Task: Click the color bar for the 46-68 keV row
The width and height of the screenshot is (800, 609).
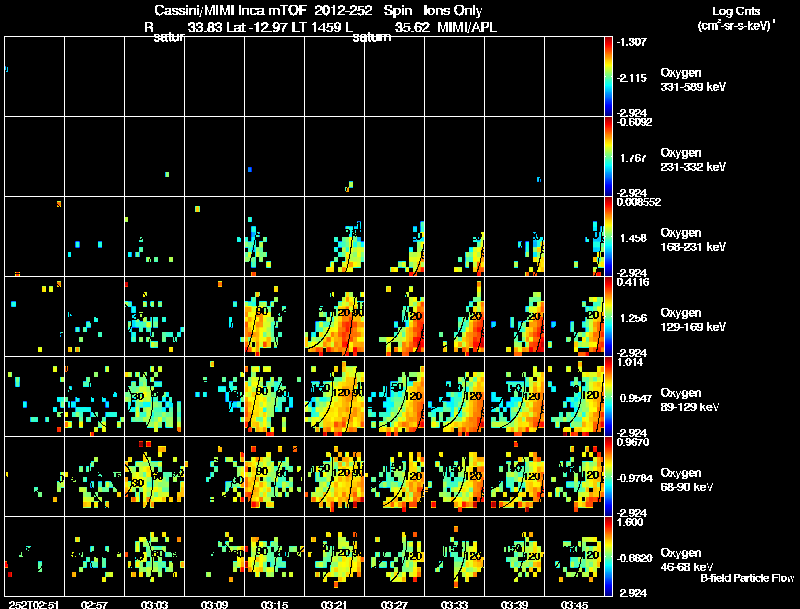Action: click(608, 557)
